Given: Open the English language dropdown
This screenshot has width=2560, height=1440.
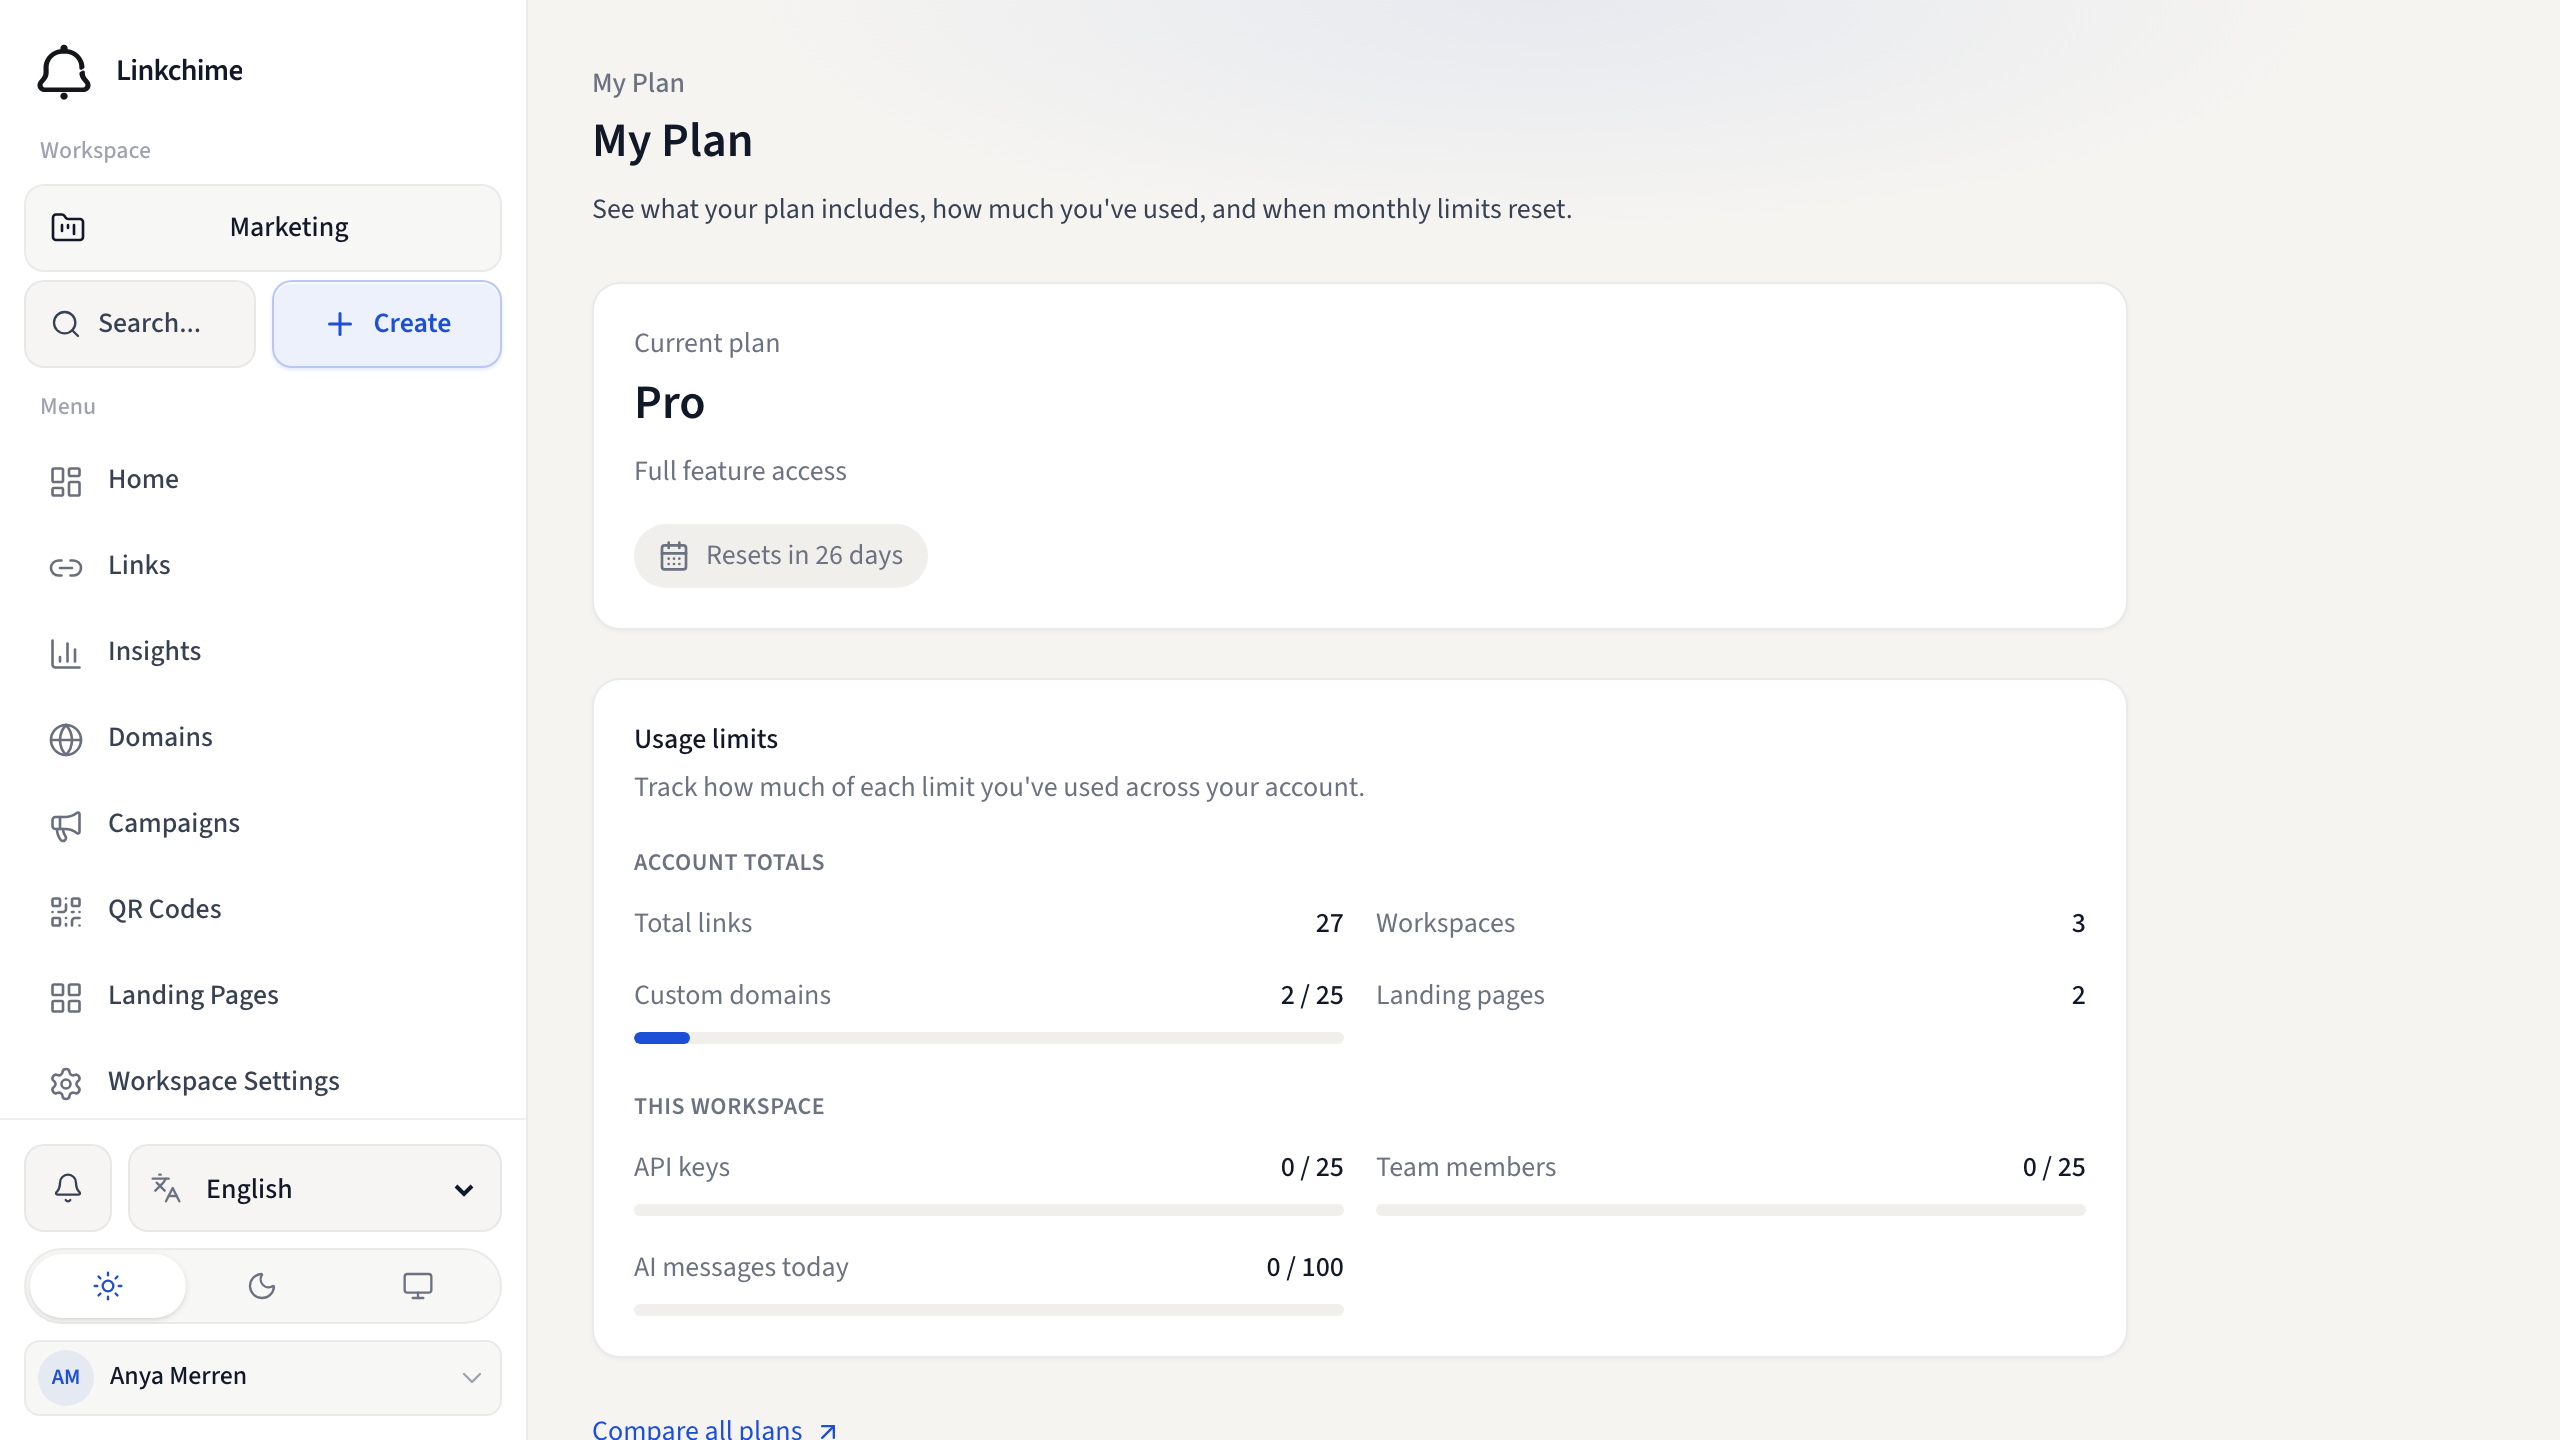Looking at the screenshot, I should click(x=315, y=1188).
